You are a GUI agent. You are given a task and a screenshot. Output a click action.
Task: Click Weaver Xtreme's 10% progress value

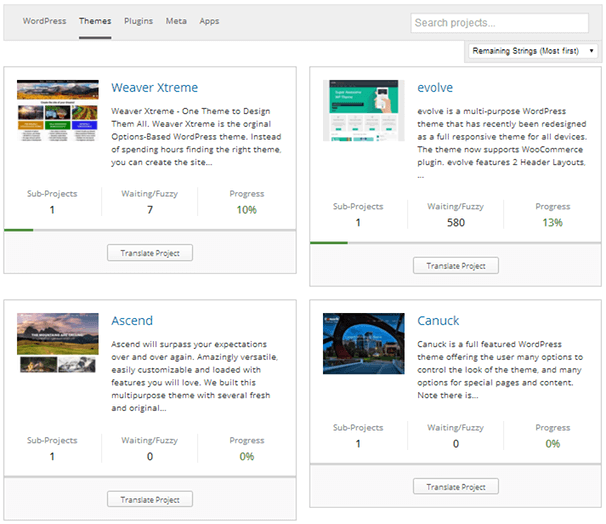point(247,210)
